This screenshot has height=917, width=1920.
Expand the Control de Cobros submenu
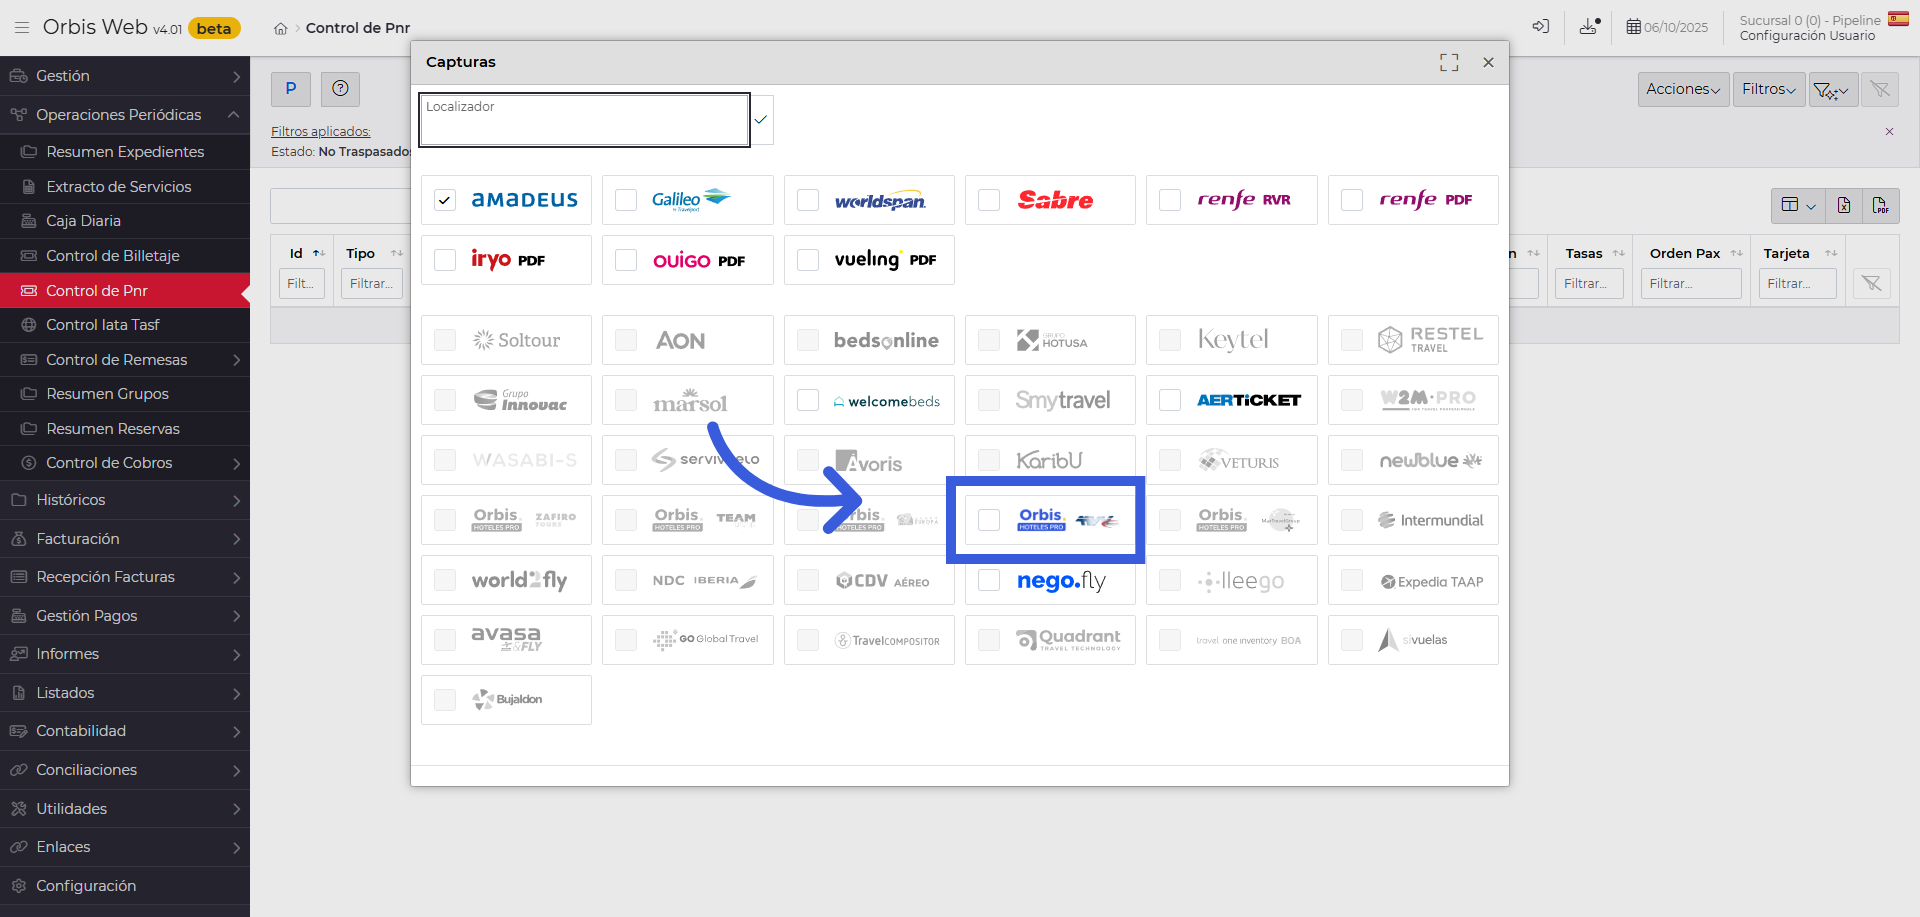pos(125,463)
